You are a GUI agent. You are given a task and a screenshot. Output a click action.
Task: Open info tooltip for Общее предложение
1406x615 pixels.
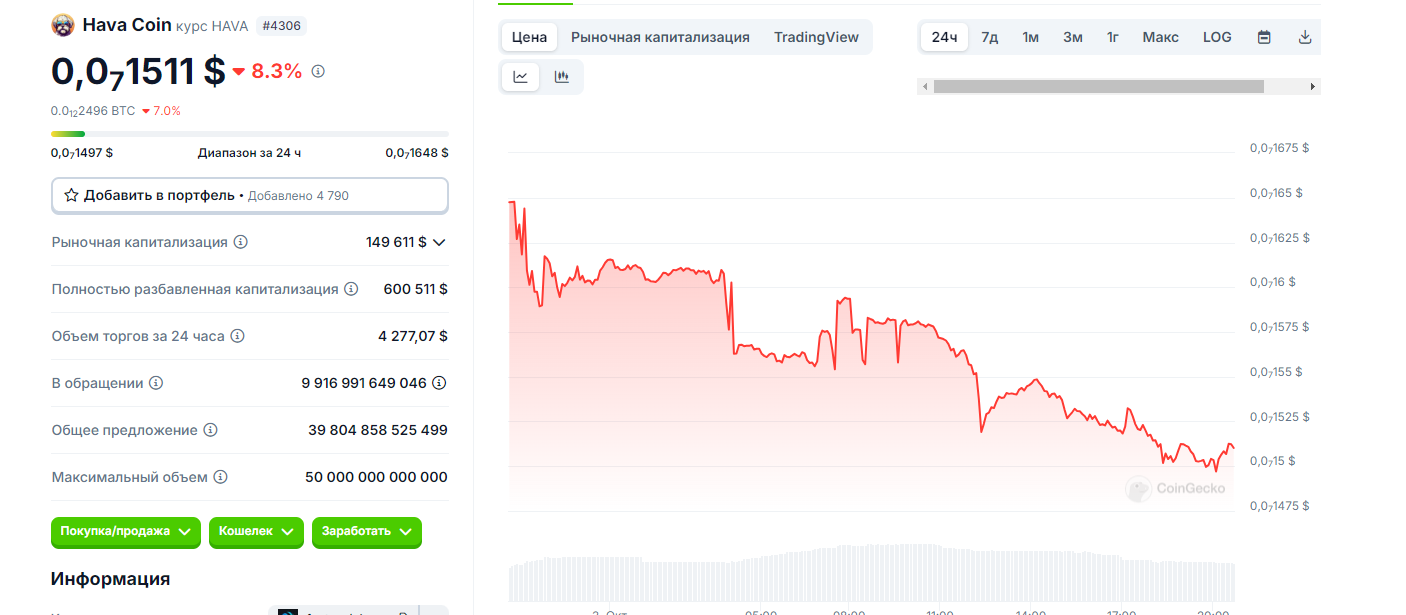[210, 430]
